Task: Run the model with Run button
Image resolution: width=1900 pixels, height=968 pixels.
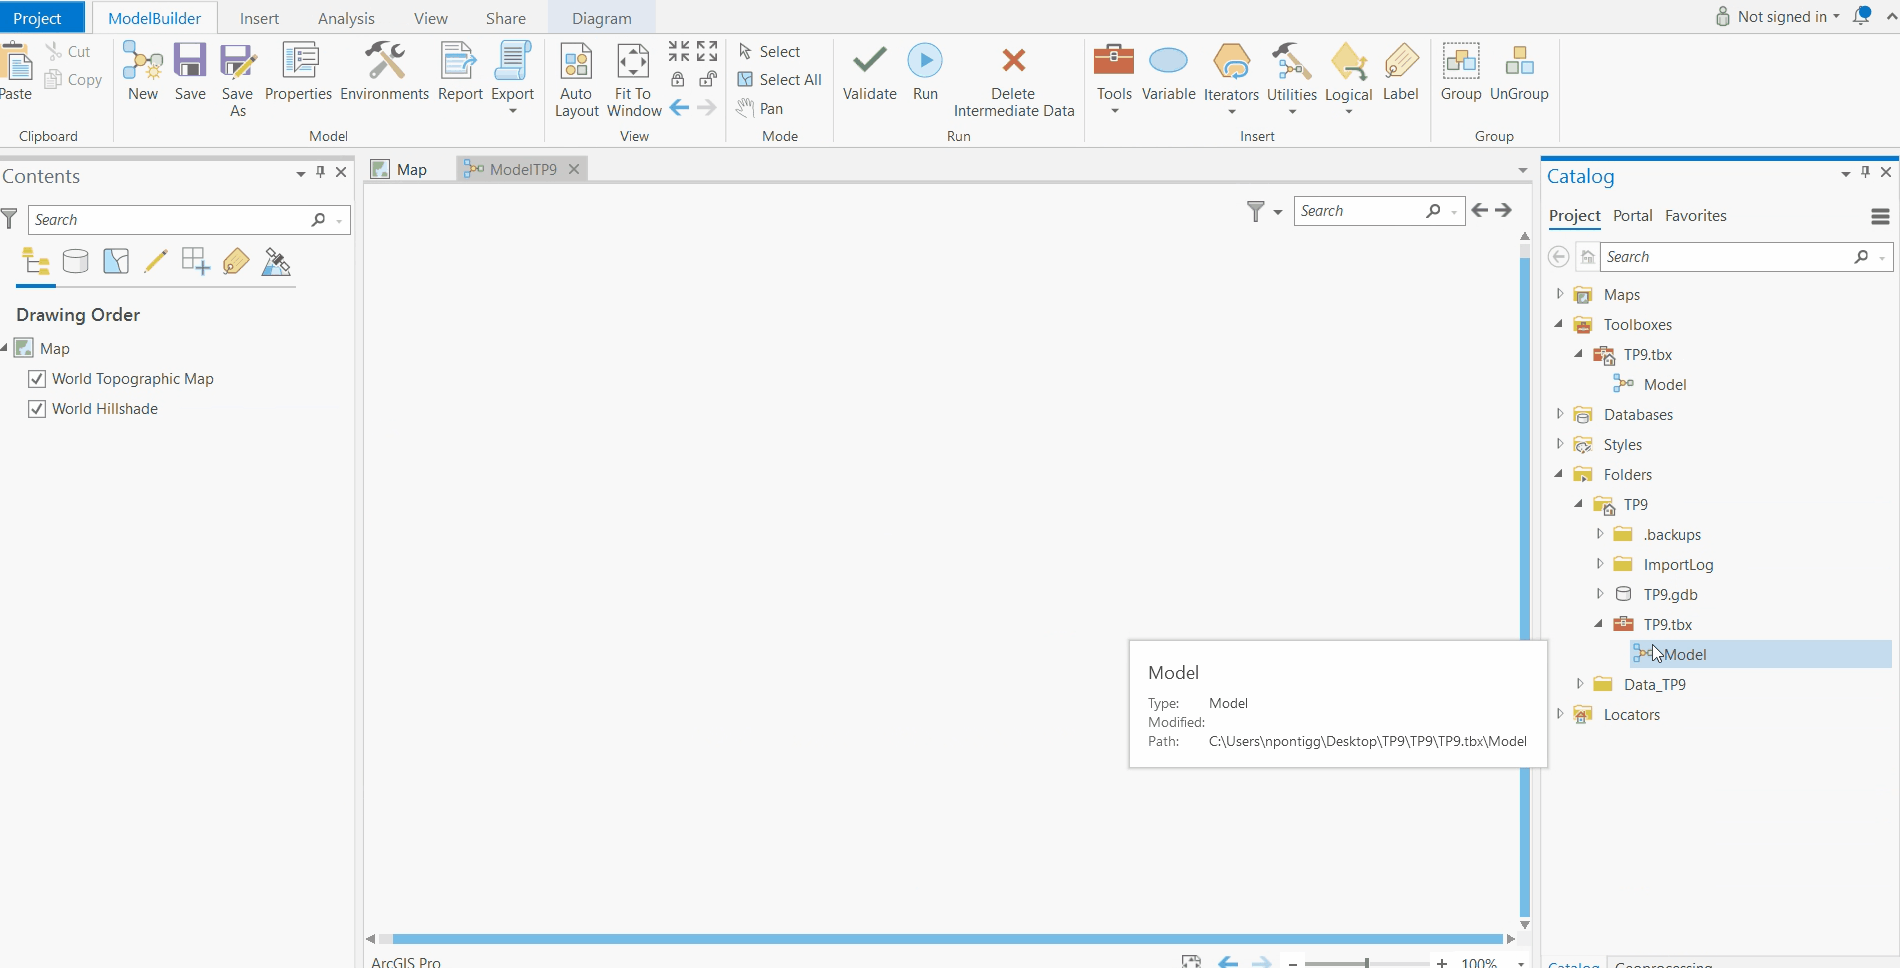Action: coord(925,62)
